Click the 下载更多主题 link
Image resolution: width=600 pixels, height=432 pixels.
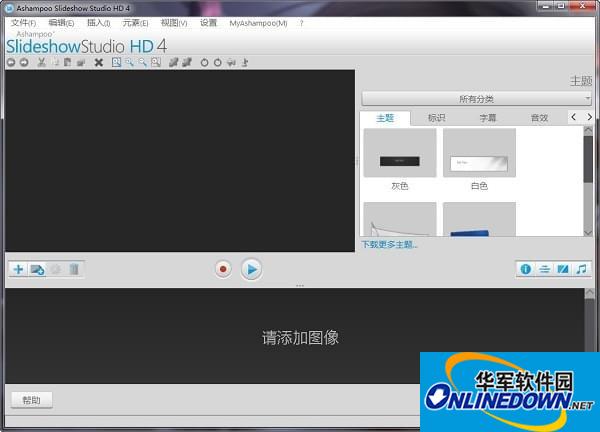tap(389, 244)
